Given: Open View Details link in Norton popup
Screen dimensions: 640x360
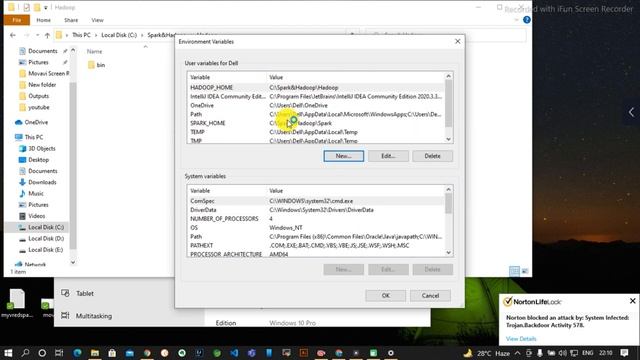Looking at the screenshot, I should click(x=521, y=339).
